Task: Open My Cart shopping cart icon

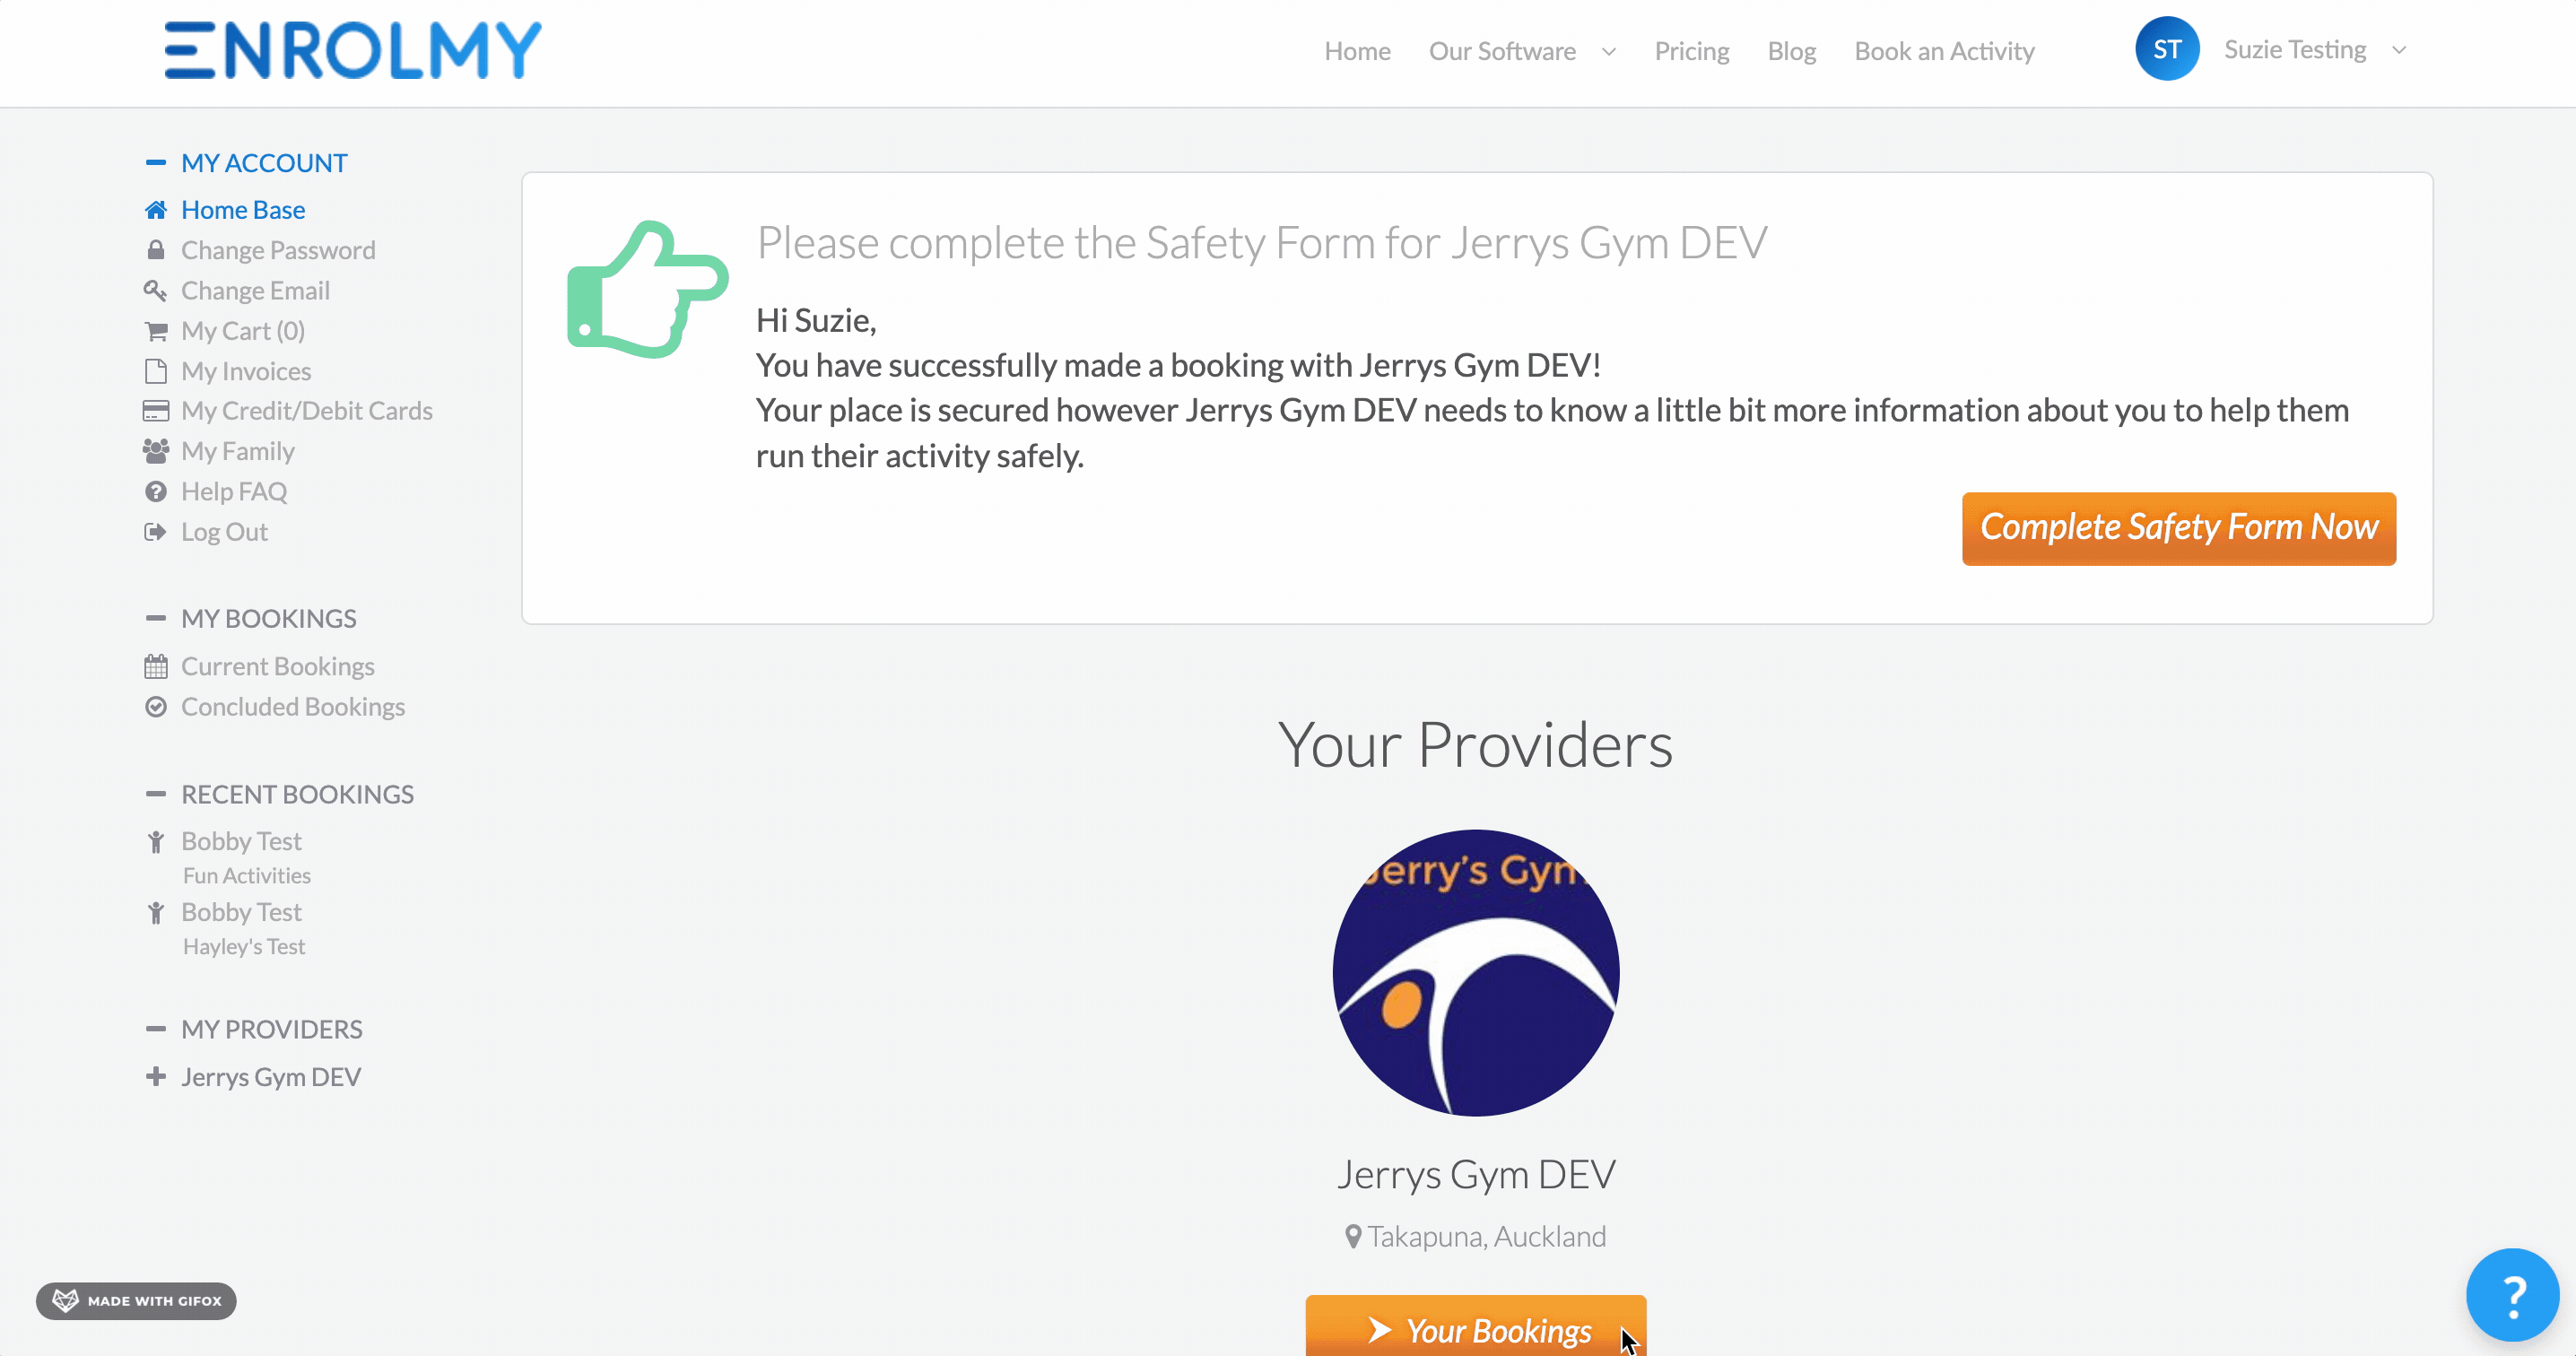Action: click(156, 331)
